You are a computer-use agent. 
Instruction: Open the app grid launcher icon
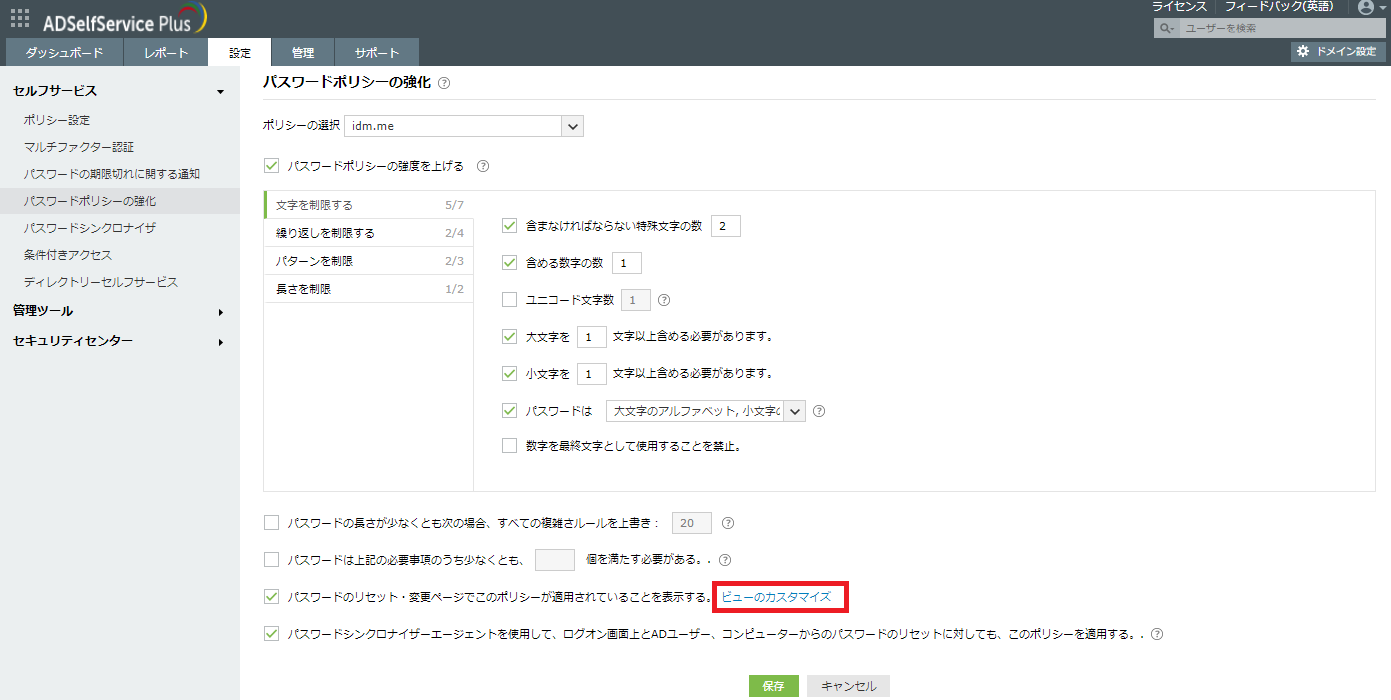(x=19, y=17)
